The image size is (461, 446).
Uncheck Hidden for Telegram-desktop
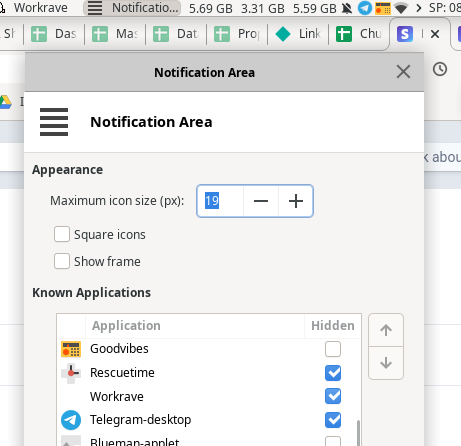coord(333,420)
